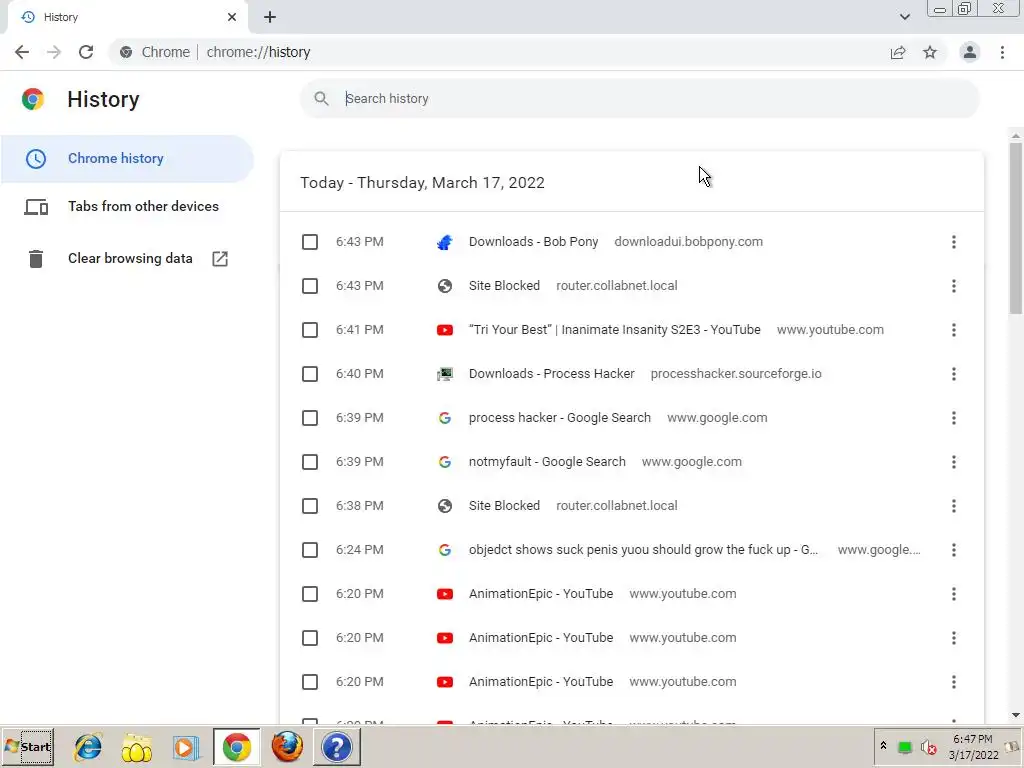
Task: Click Google favicon of notmyfault entry
Action: pyautogui.click(x=445, y=462)
